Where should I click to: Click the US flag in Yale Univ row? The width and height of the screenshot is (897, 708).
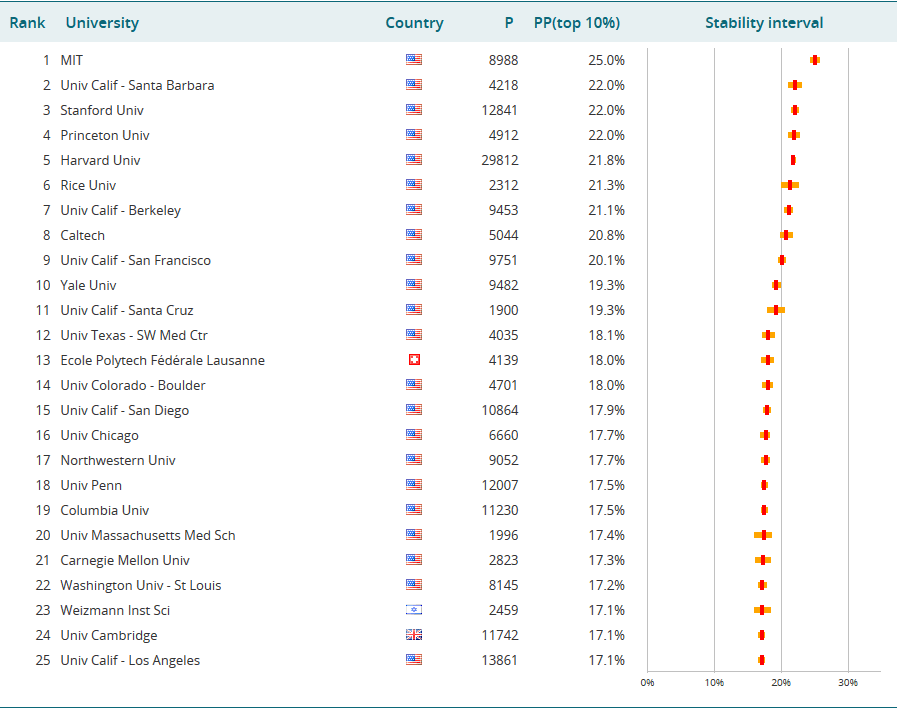414,284
